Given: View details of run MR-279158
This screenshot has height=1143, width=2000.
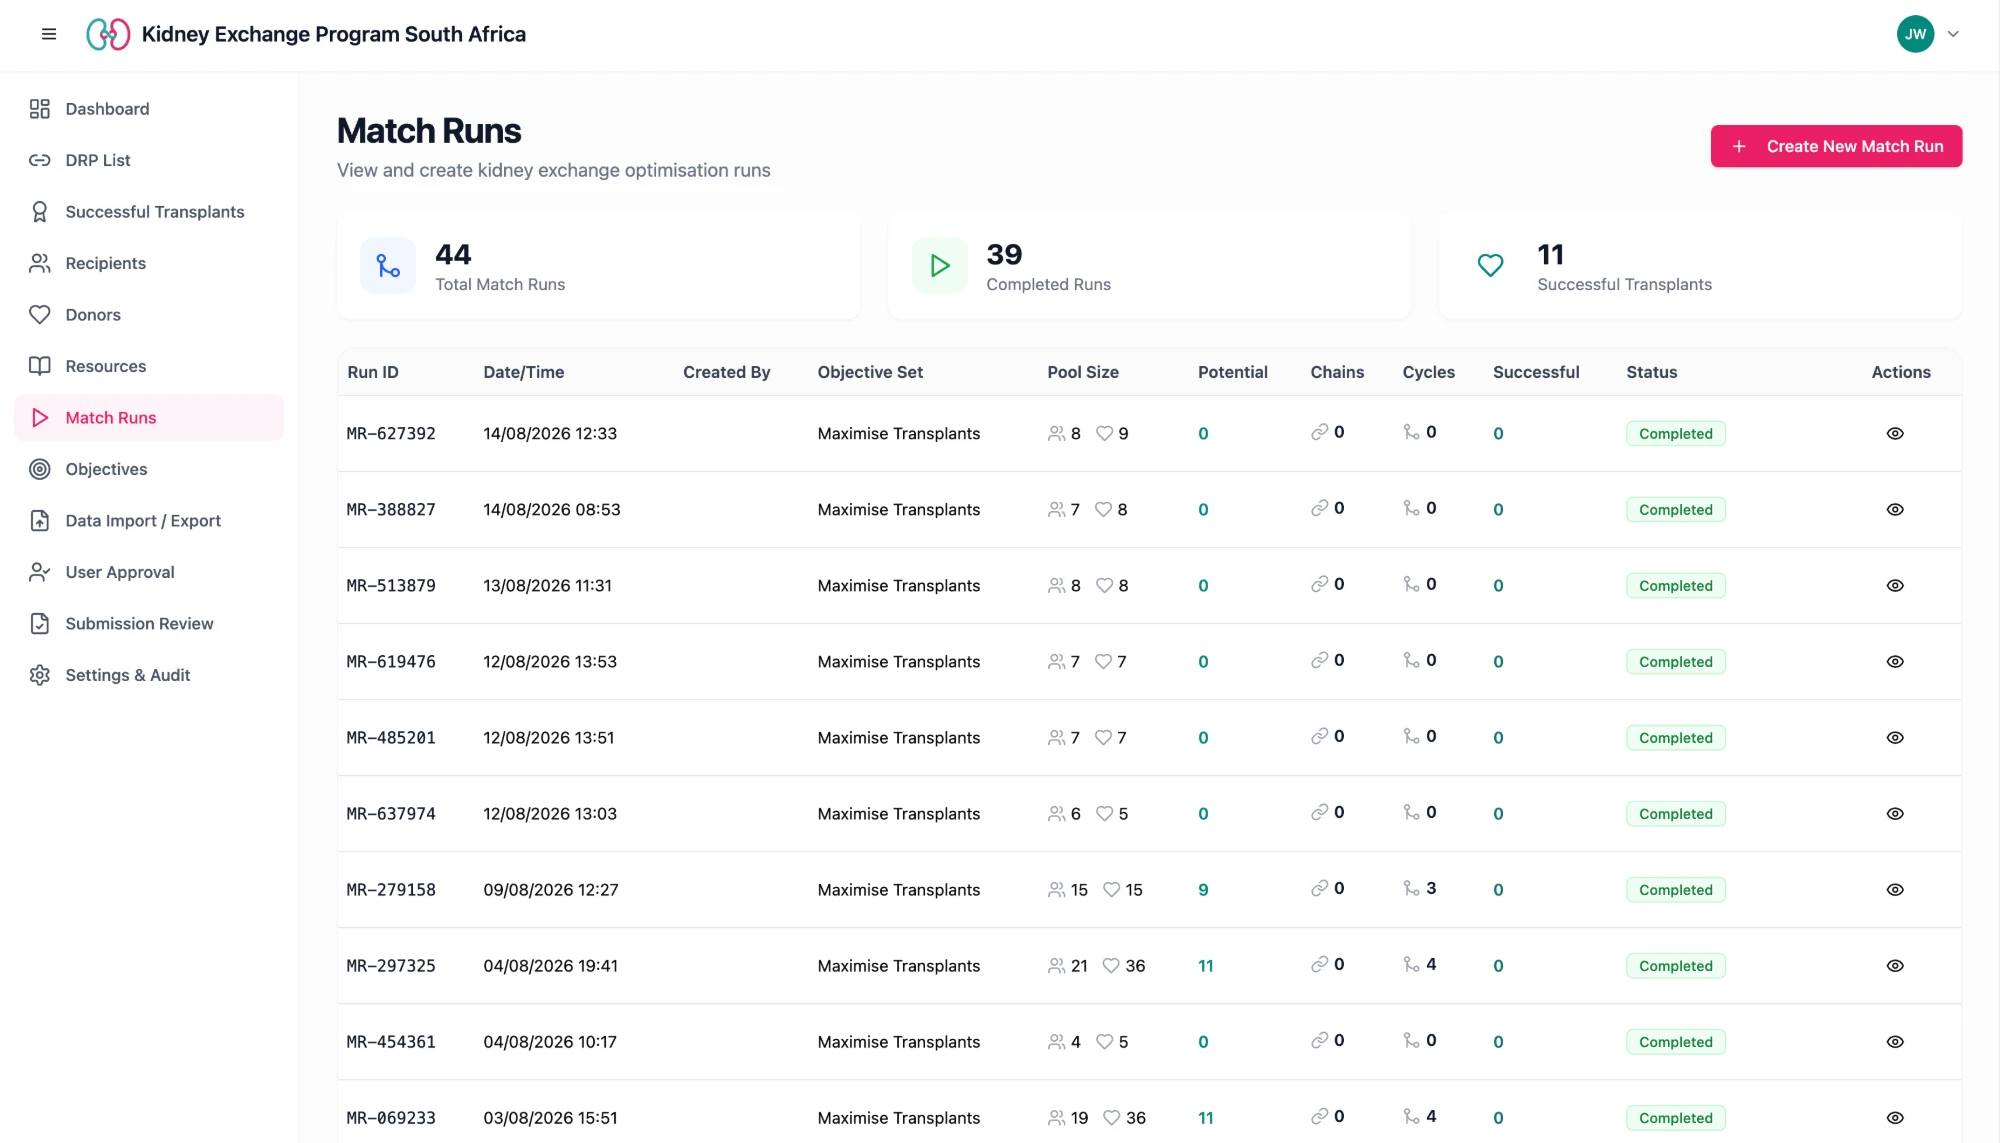Looking at the screenshot, I should (1894, 890).
